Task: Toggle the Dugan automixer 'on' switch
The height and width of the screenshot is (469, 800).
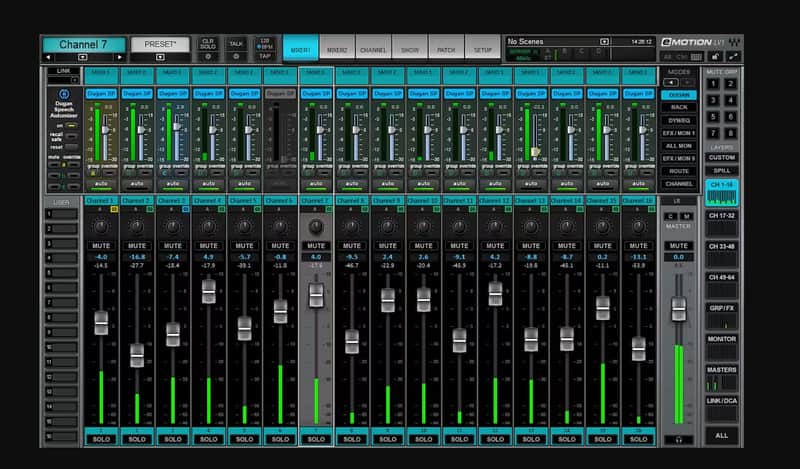Action: coord(72,126)
